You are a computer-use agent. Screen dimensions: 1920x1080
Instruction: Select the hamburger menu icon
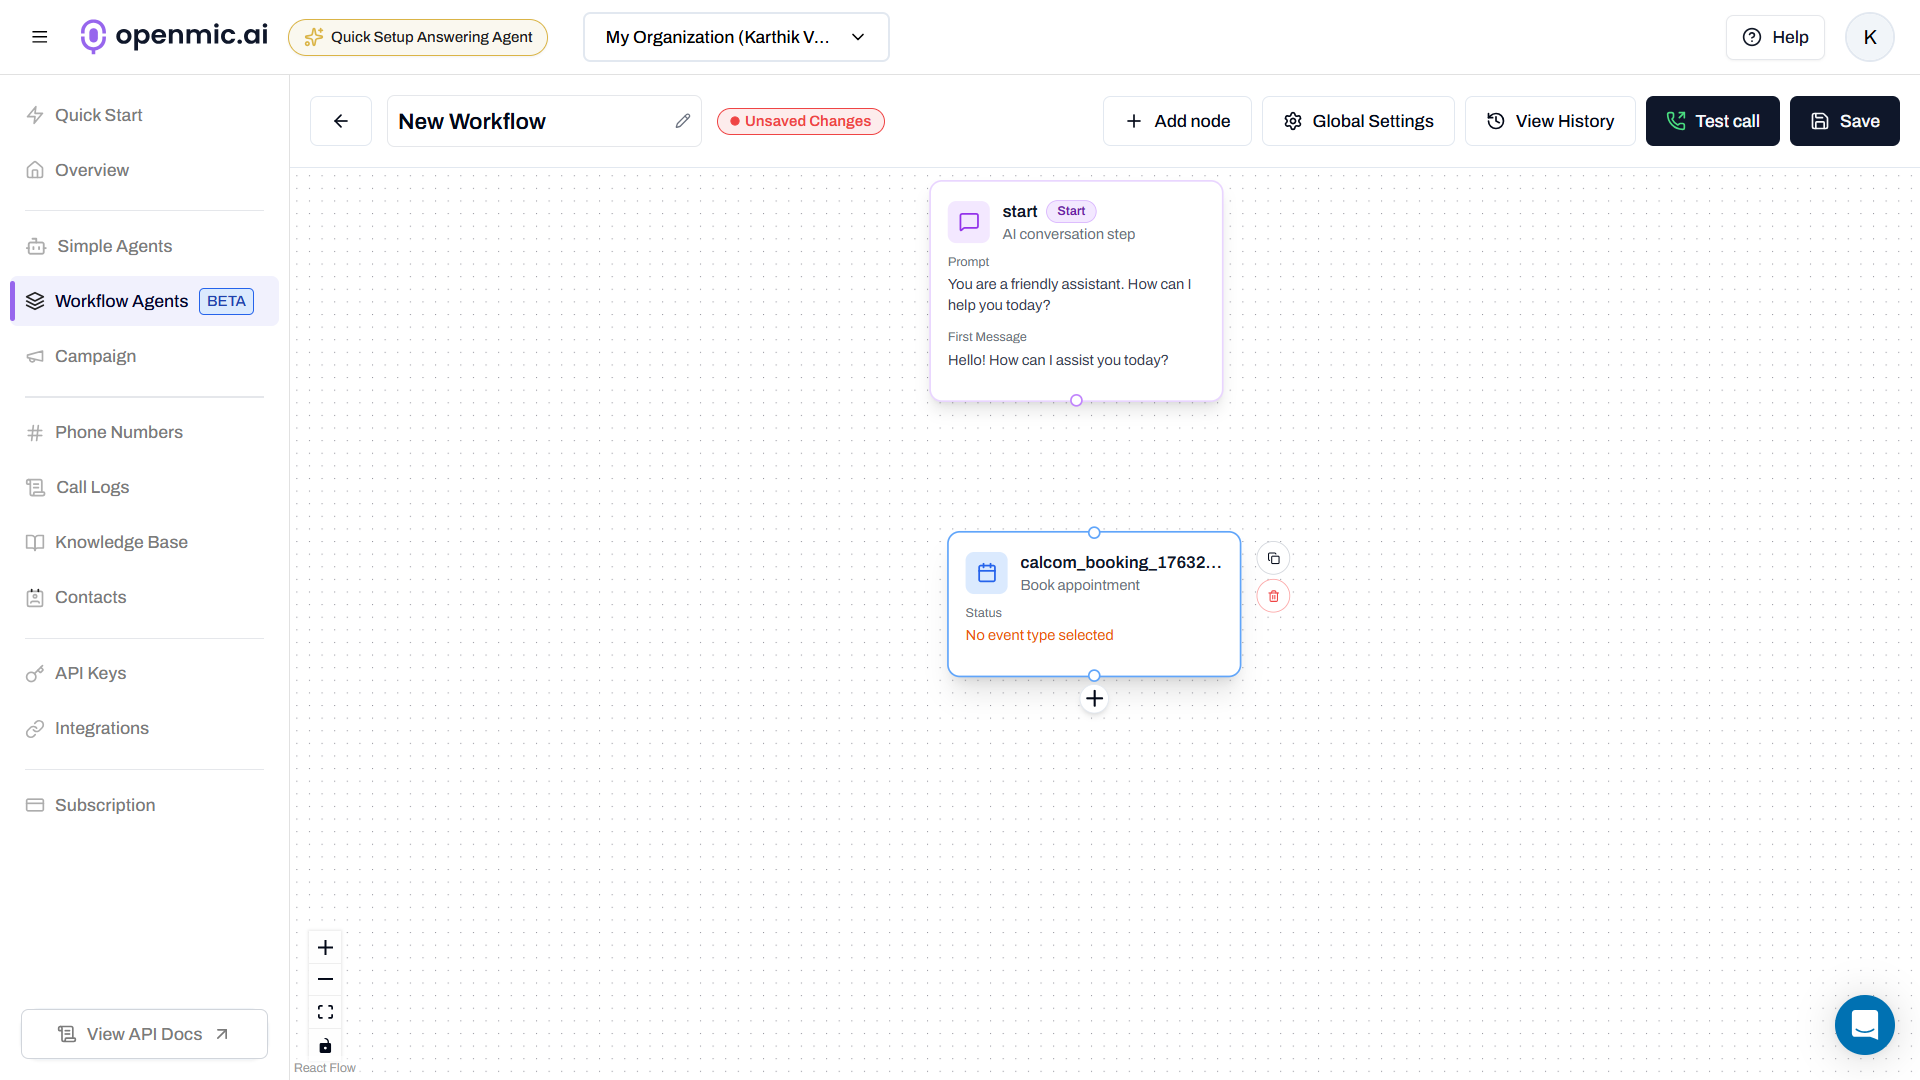pos(40,37)
